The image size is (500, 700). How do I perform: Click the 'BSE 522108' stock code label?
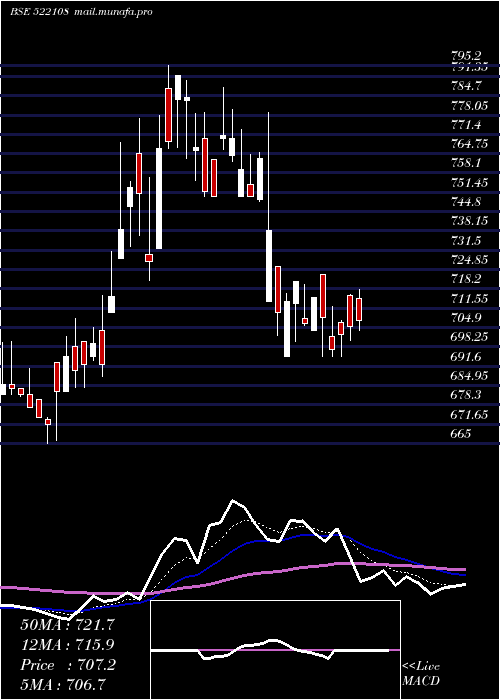click(39, 12)
